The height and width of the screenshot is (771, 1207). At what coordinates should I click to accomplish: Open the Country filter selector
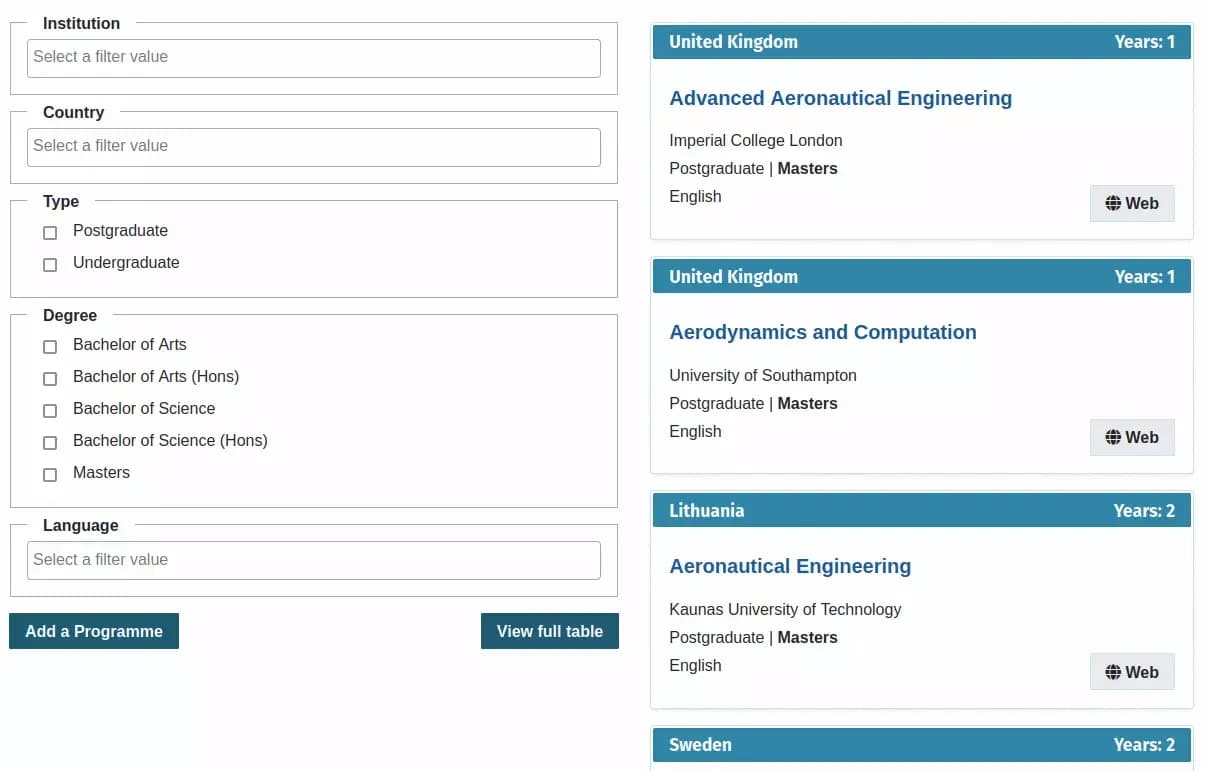(x=313, y=147)
